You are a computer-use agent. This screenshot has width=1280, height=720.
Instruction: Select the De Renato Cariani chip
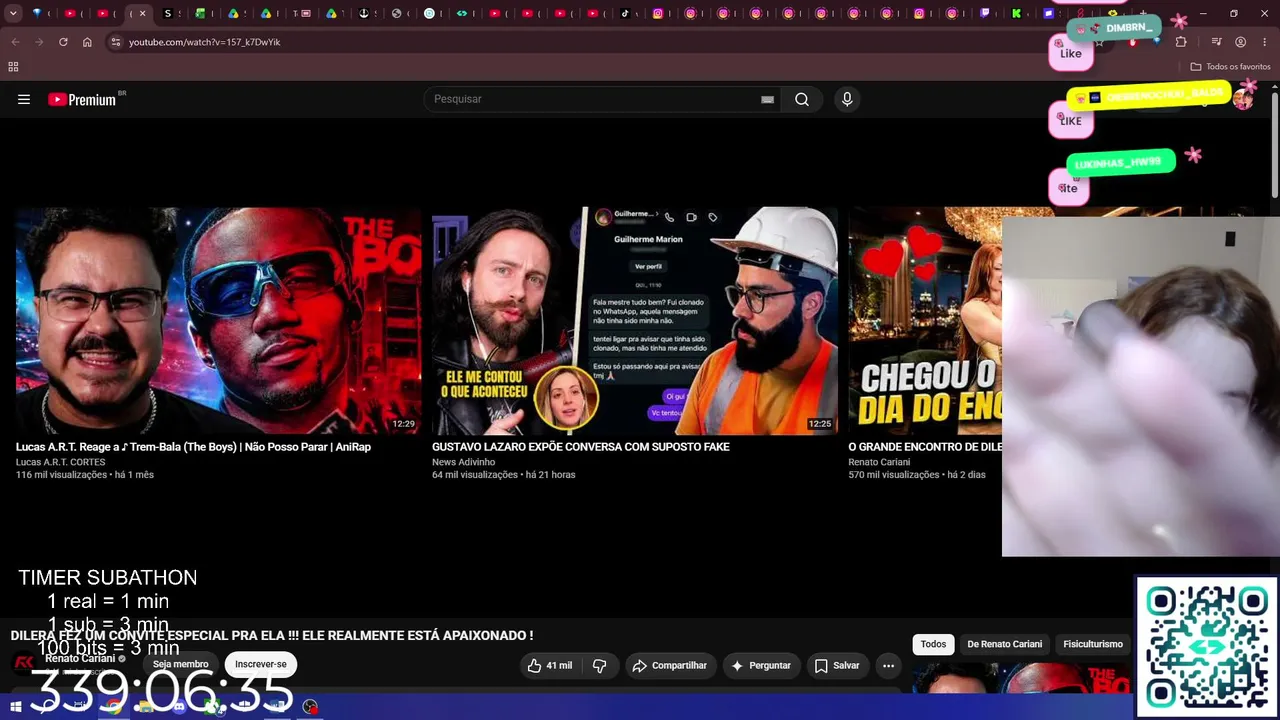pyautogui.click(x=1004, y=644)
